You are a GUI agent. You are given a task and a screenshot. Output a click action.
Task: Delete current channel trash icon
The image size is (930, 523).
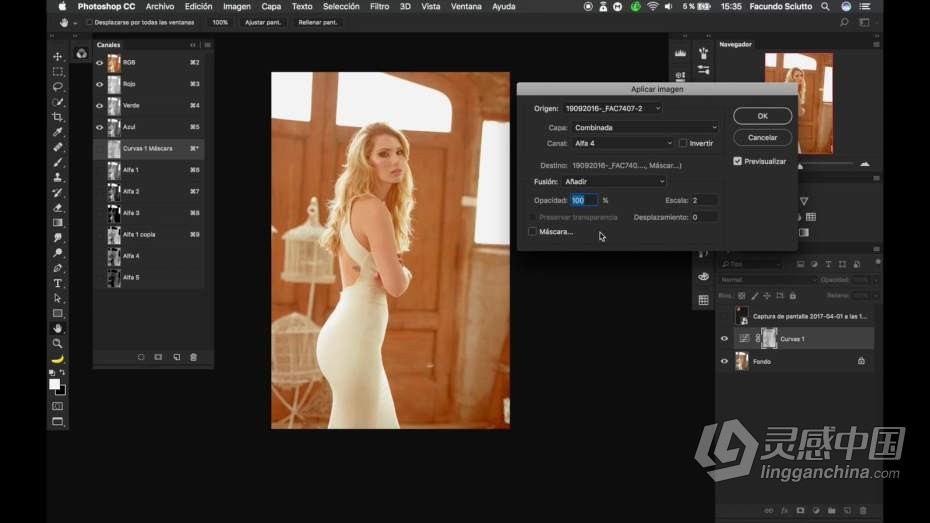tap(193, 357)
